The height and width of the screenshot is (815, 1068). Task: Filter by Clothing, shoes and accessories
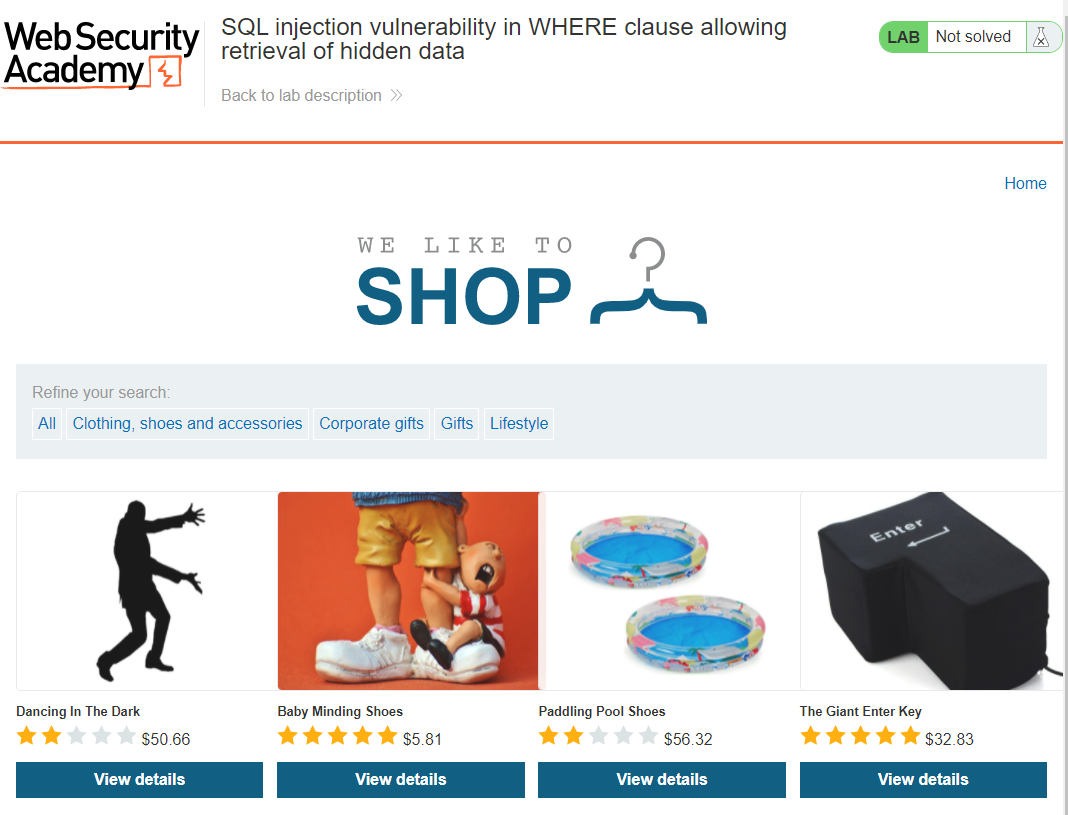[x=187, y=424]
